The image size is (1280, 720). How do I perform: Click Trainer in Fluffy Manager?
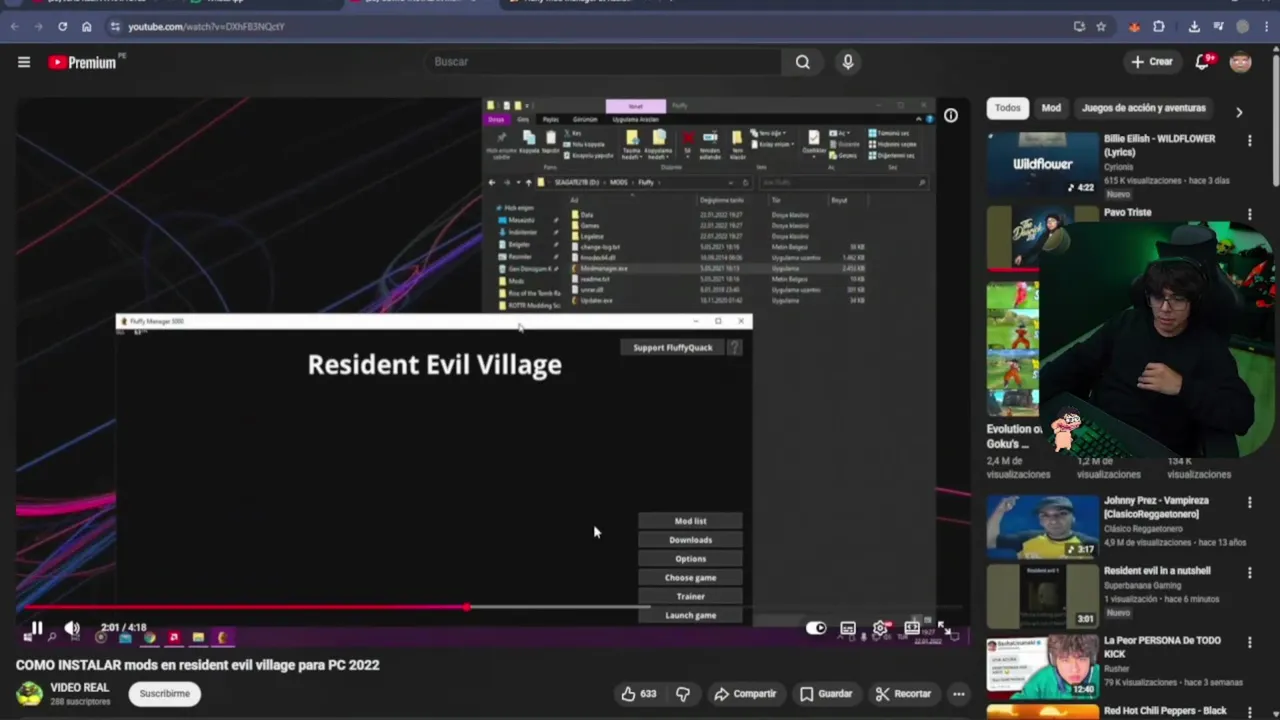[x=690, y=597]
